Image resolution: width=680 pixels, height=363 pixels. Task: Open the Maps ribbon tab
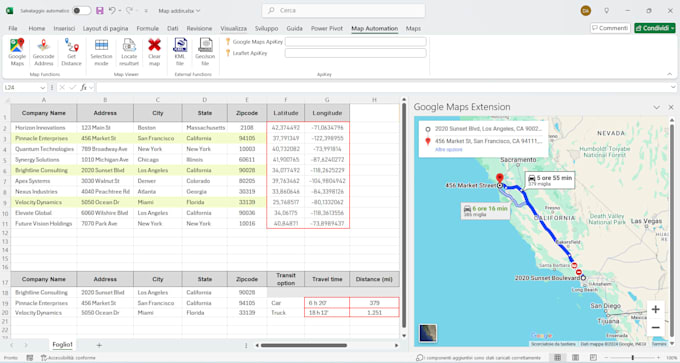pos(413,28)
